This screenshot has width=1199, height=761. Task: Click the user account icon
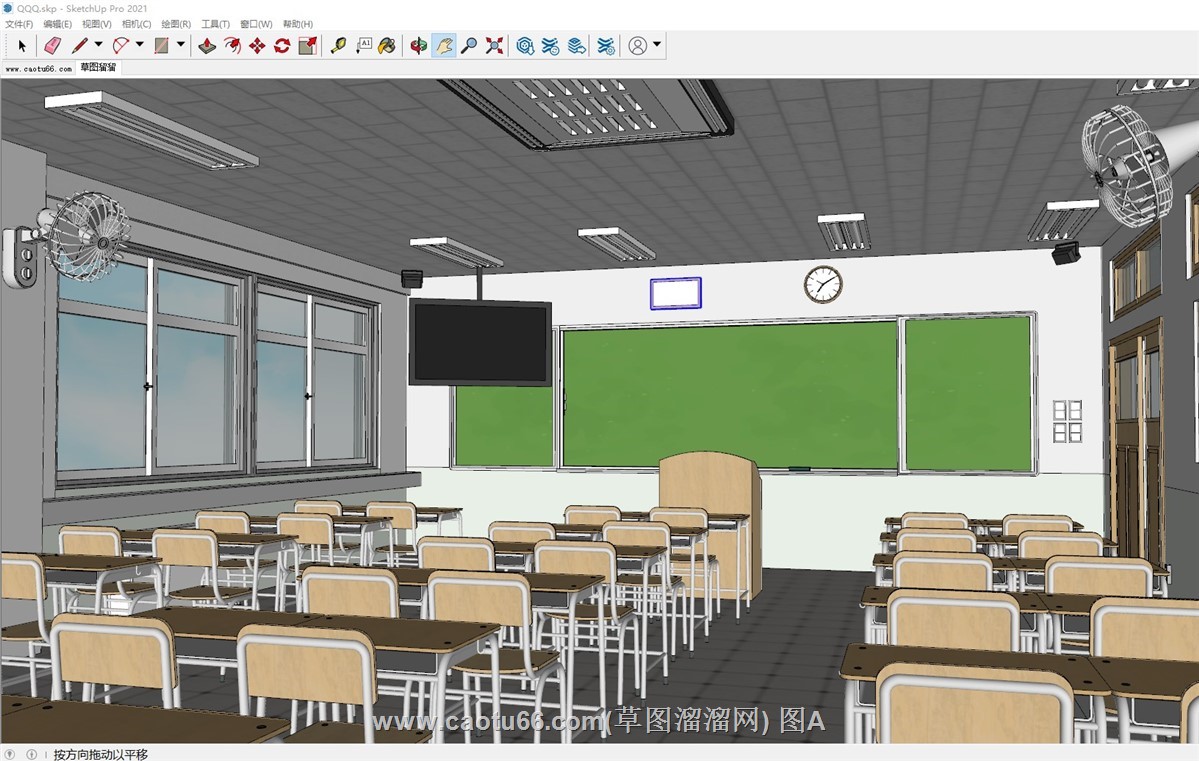[638, 46]
